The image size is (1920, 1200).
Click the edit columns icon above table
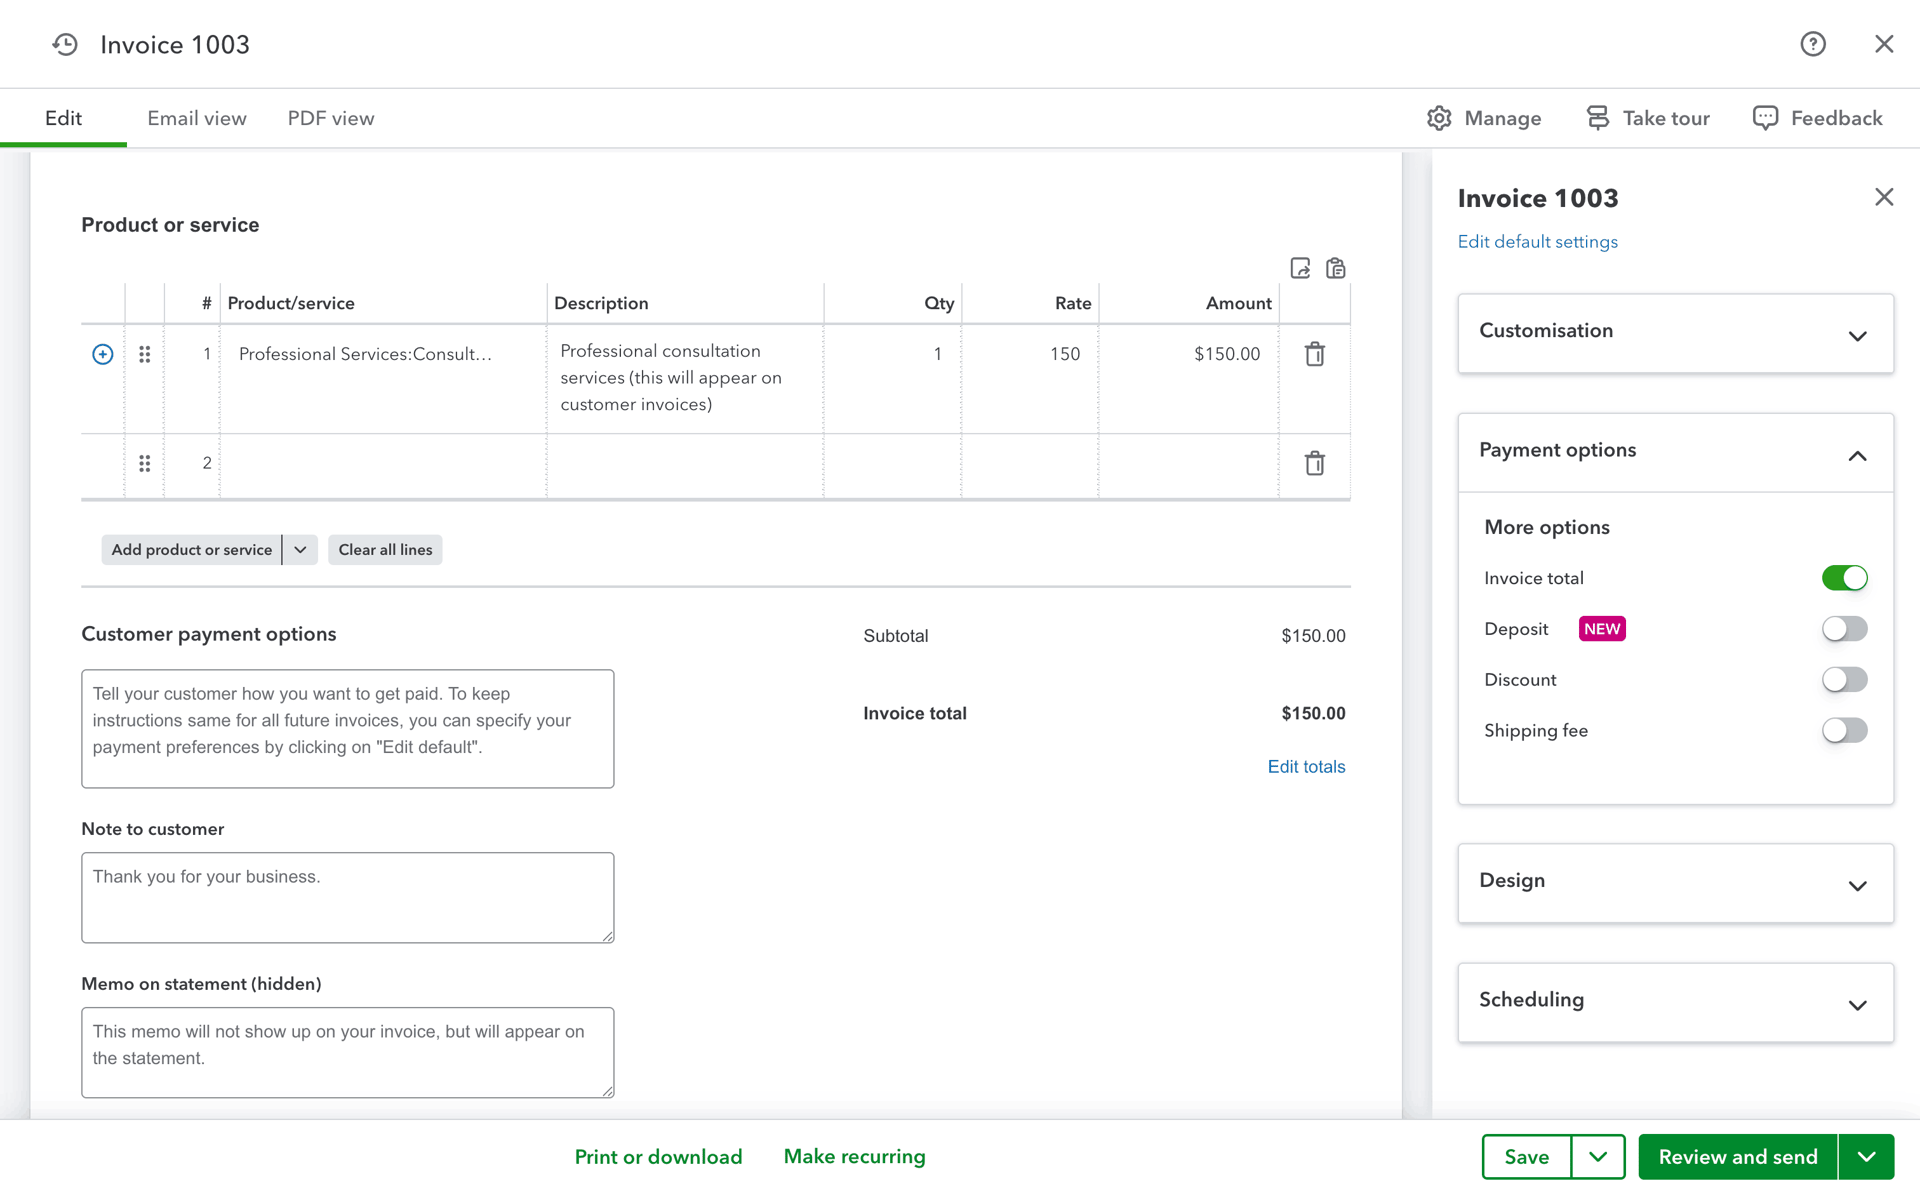coord(1300,268)
